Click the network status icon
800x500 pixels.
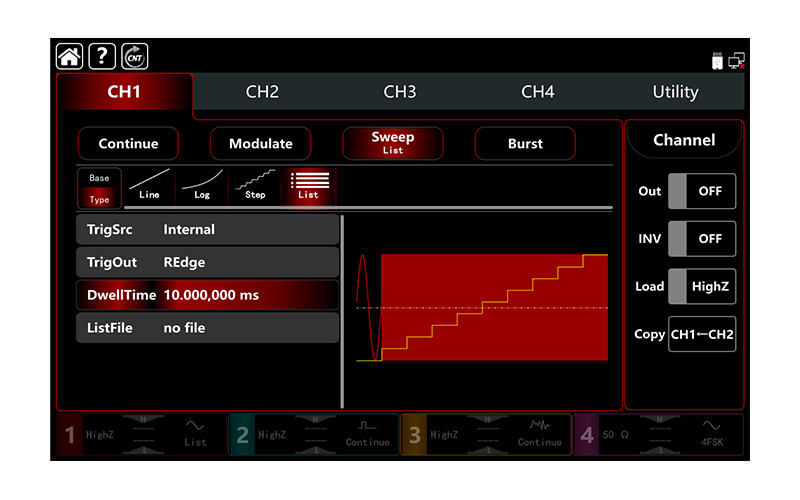point(737,60)
